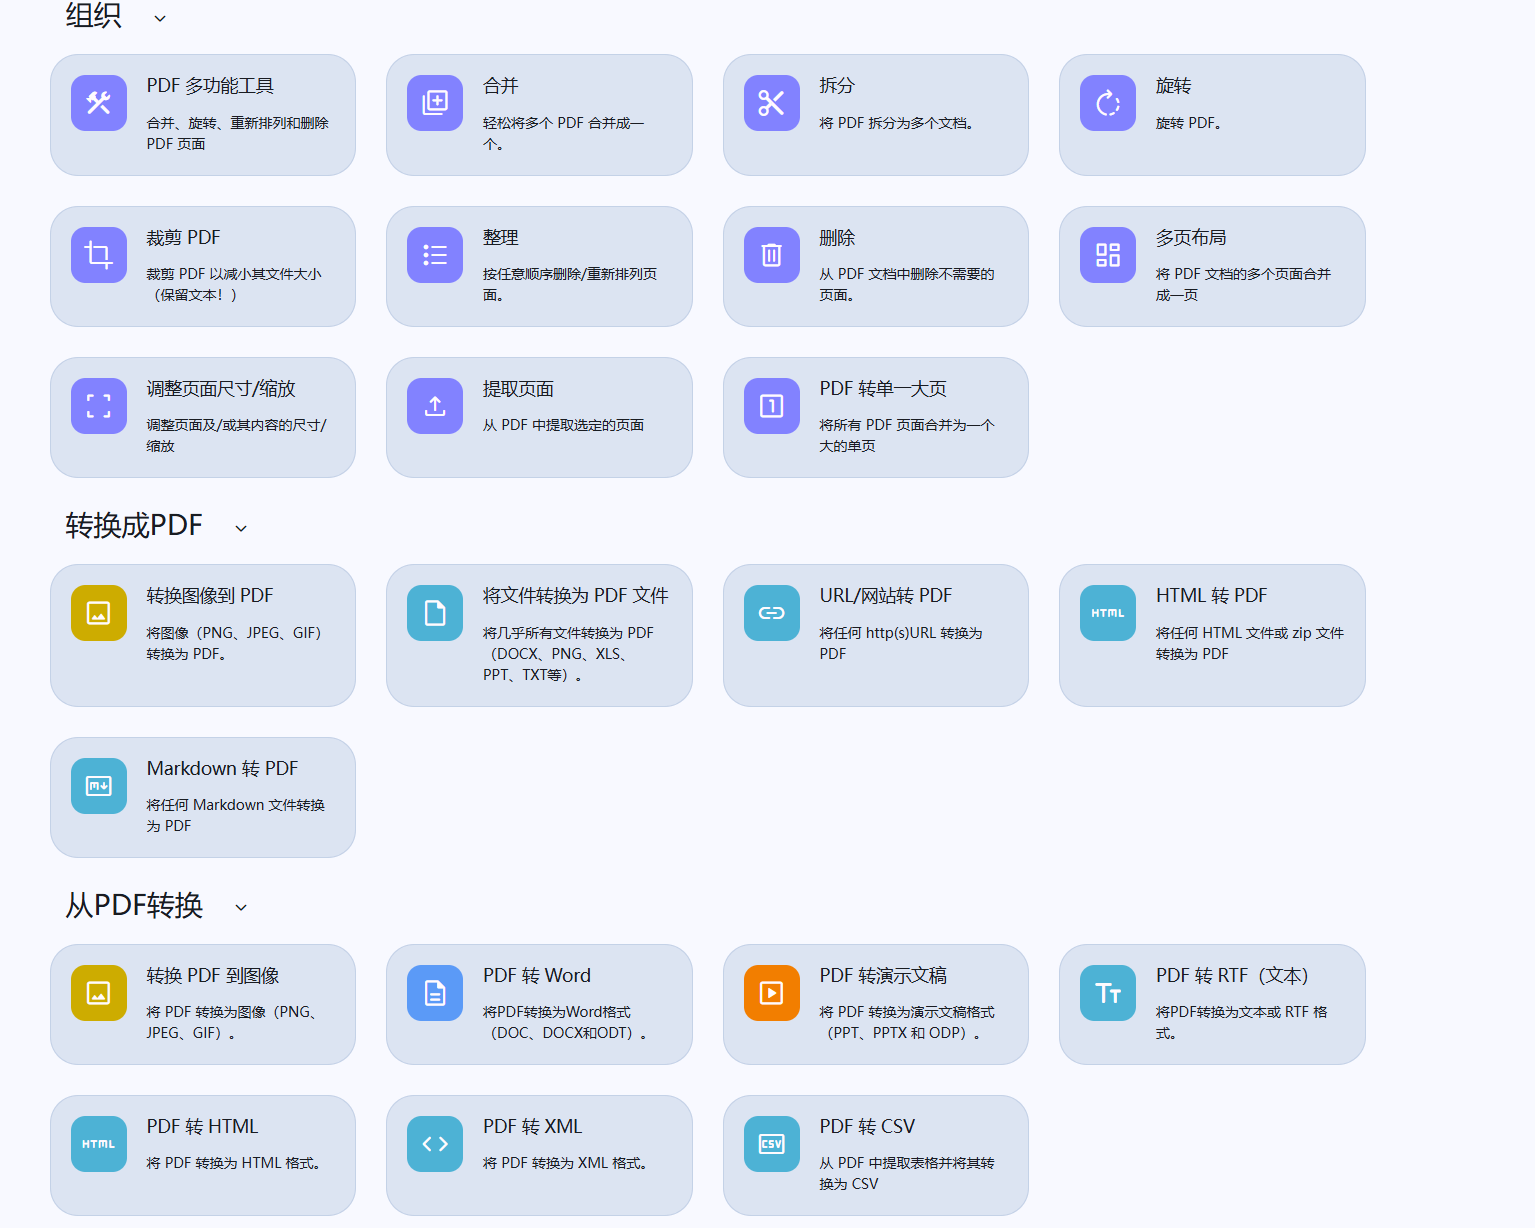The width and height of the screenshot is (1535, 1228).
Task: Click the description 将任何 Markdown 文件转换为 PDF
Action: click(236, 815)
